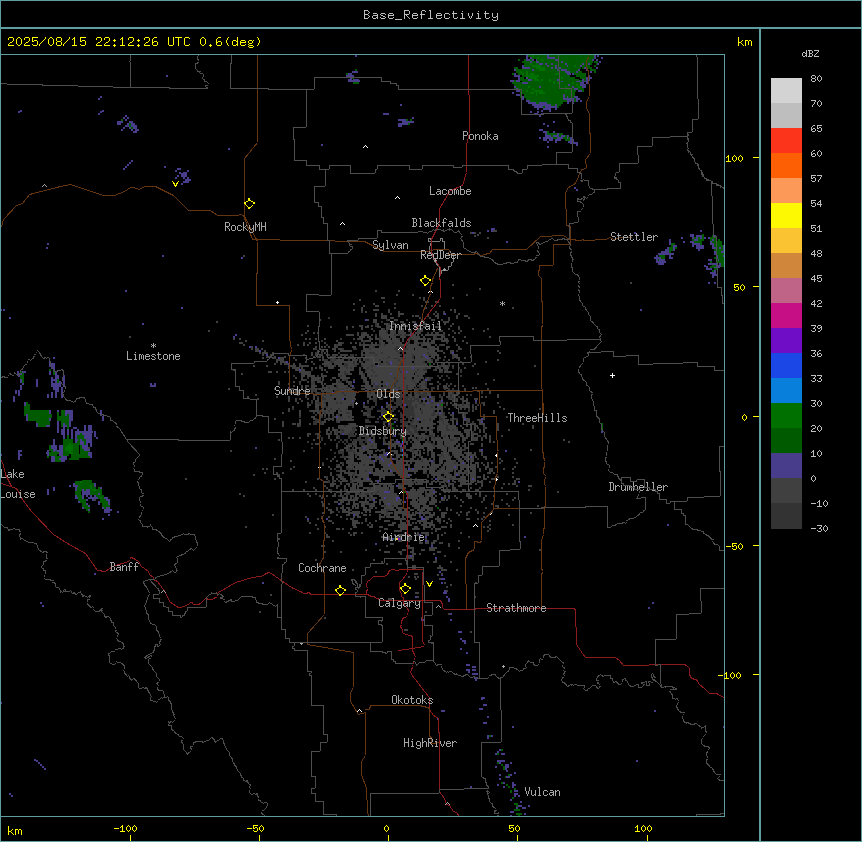Viewport: 862px width, 842px height.
Task: Select the Innisfail city label
Action: (415, 326)
